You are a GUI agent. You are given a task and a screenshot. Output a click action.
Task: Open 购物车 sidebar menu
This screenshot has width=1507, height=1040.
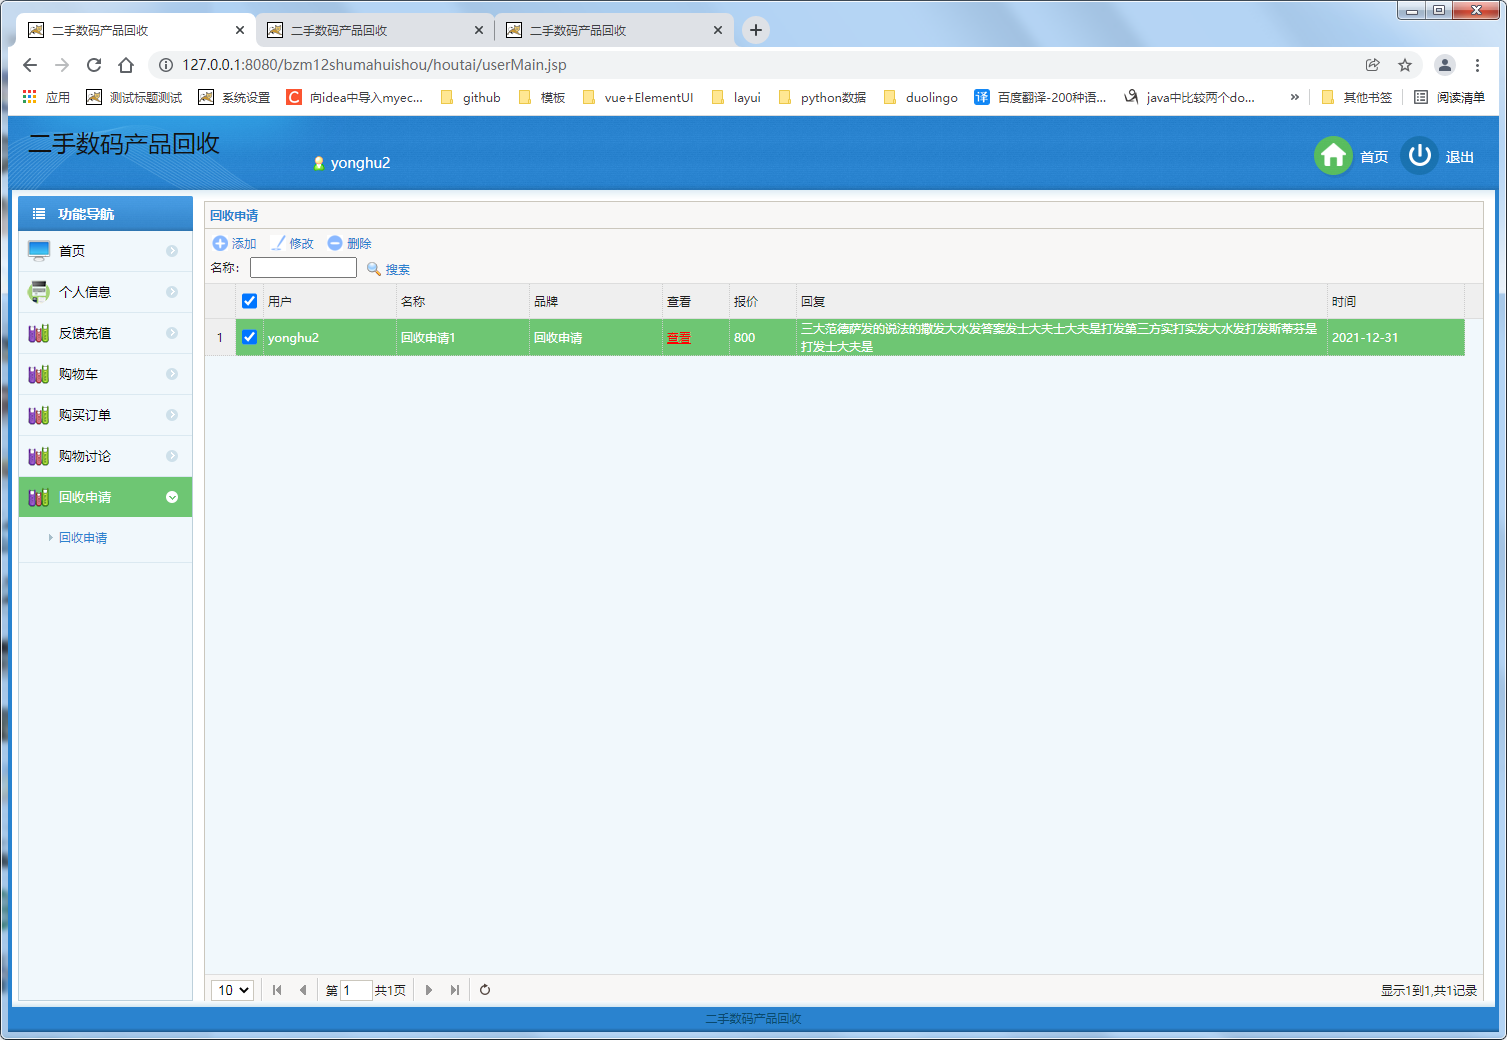click(x=105, y=374)
